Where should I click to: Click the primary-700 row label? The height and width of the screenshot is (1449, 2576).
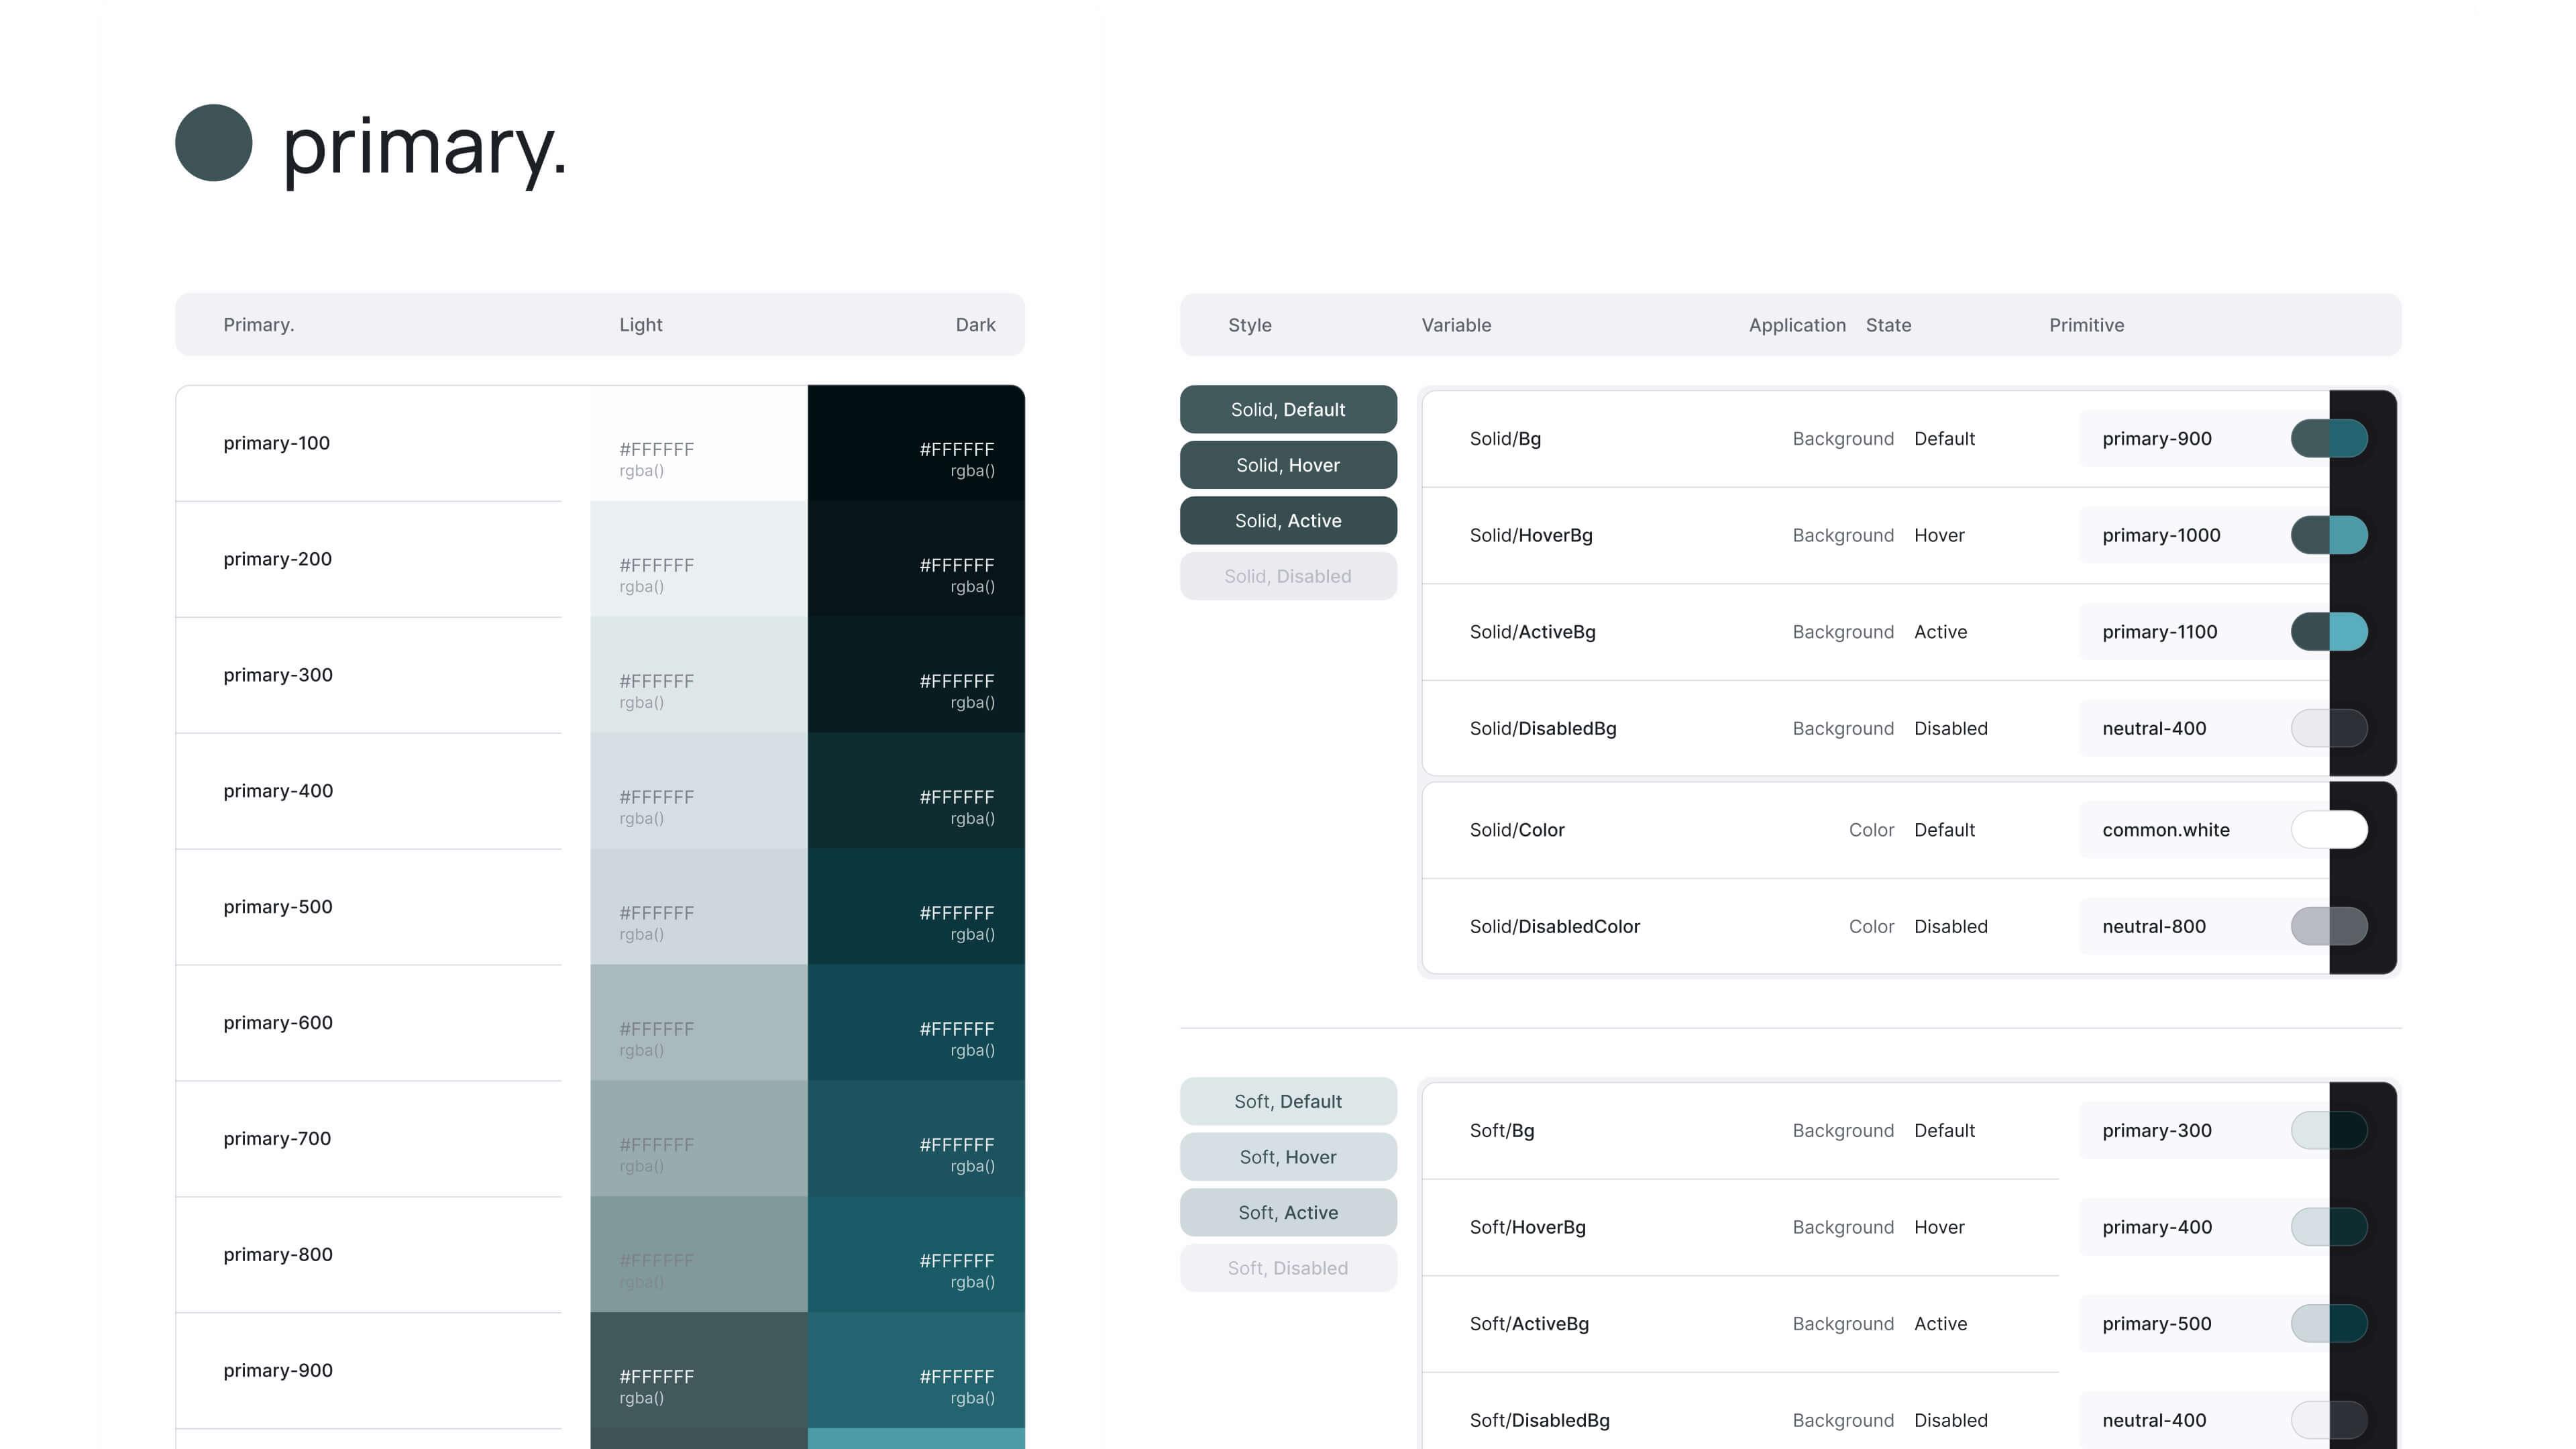point(277,1139)
